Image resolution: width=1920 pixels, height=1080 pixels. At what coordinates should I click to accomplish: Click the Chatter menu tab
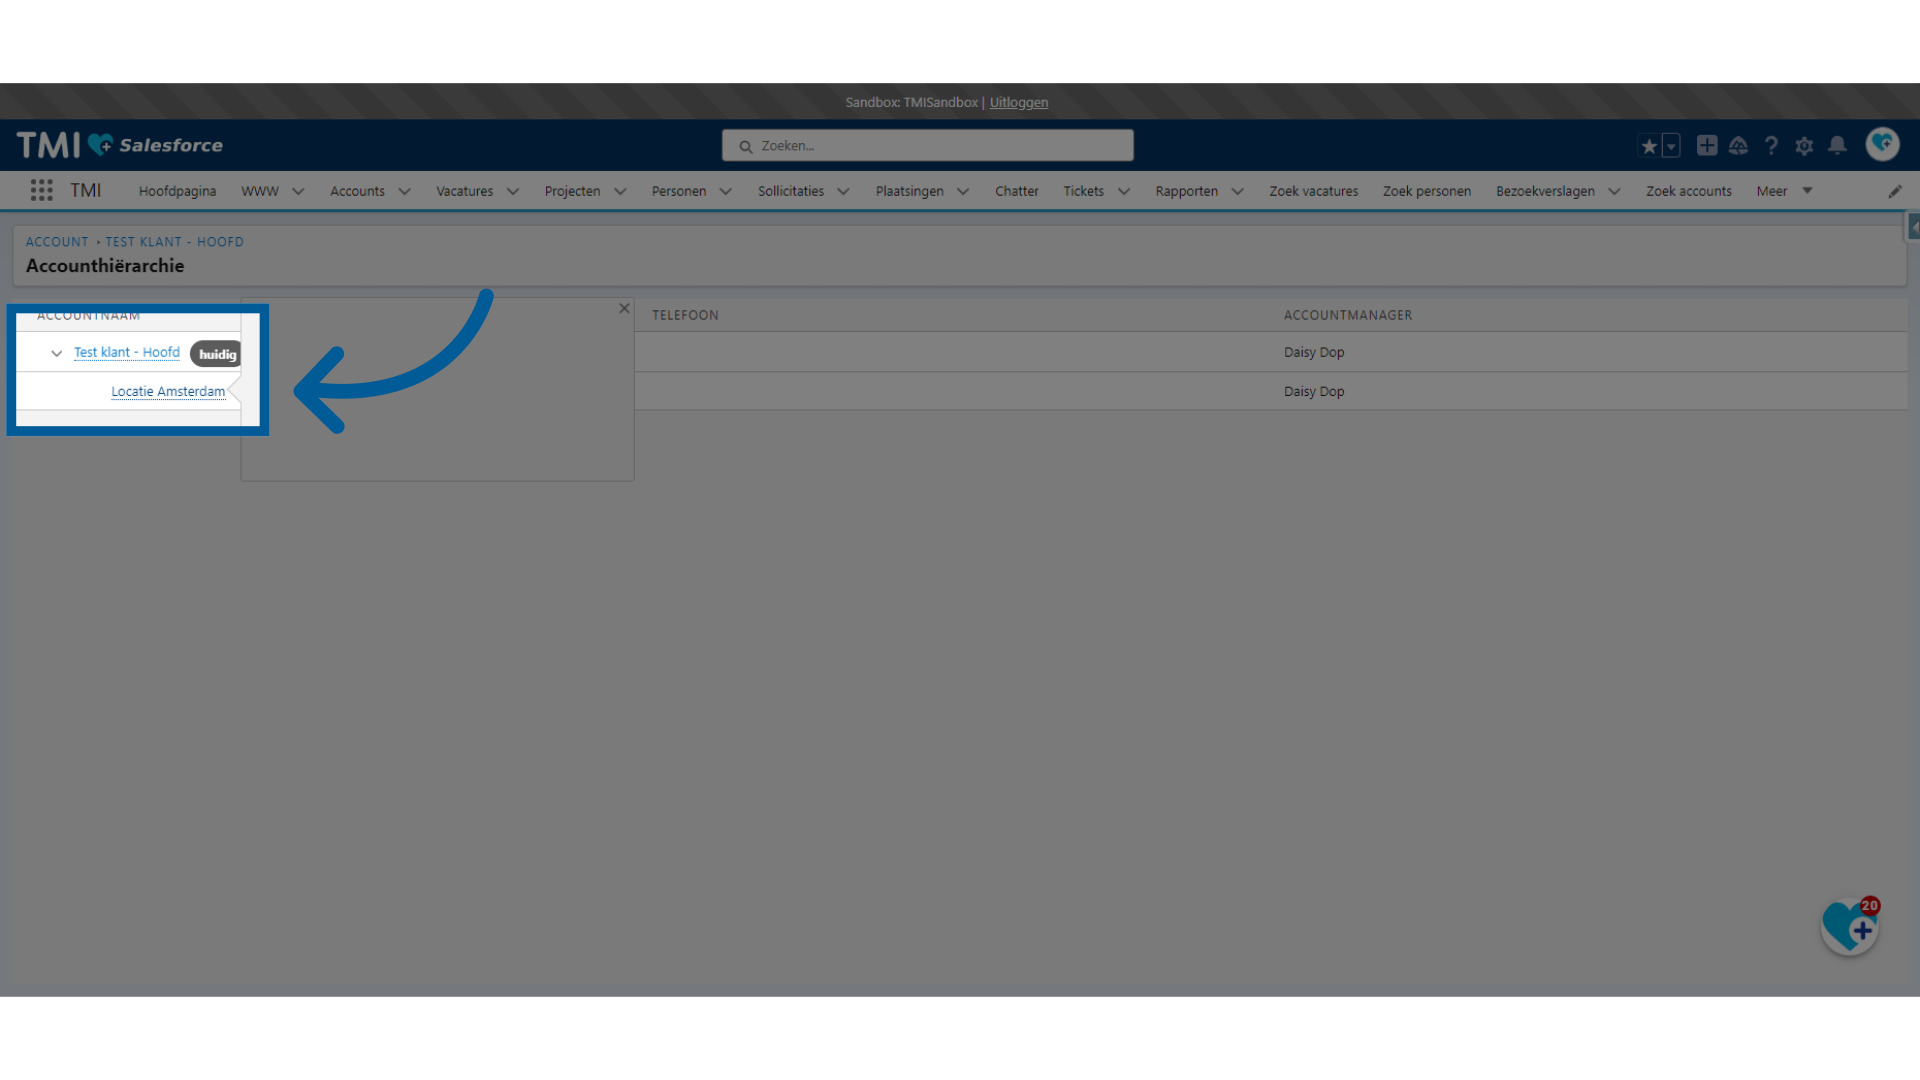1017,190
